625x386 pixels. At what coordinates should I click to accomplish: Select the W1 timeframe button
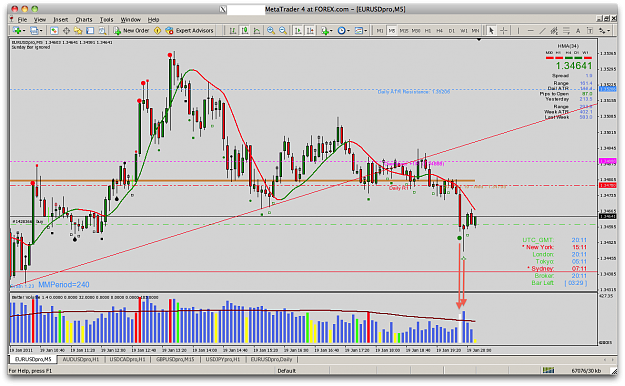click(x=464, y=31)
